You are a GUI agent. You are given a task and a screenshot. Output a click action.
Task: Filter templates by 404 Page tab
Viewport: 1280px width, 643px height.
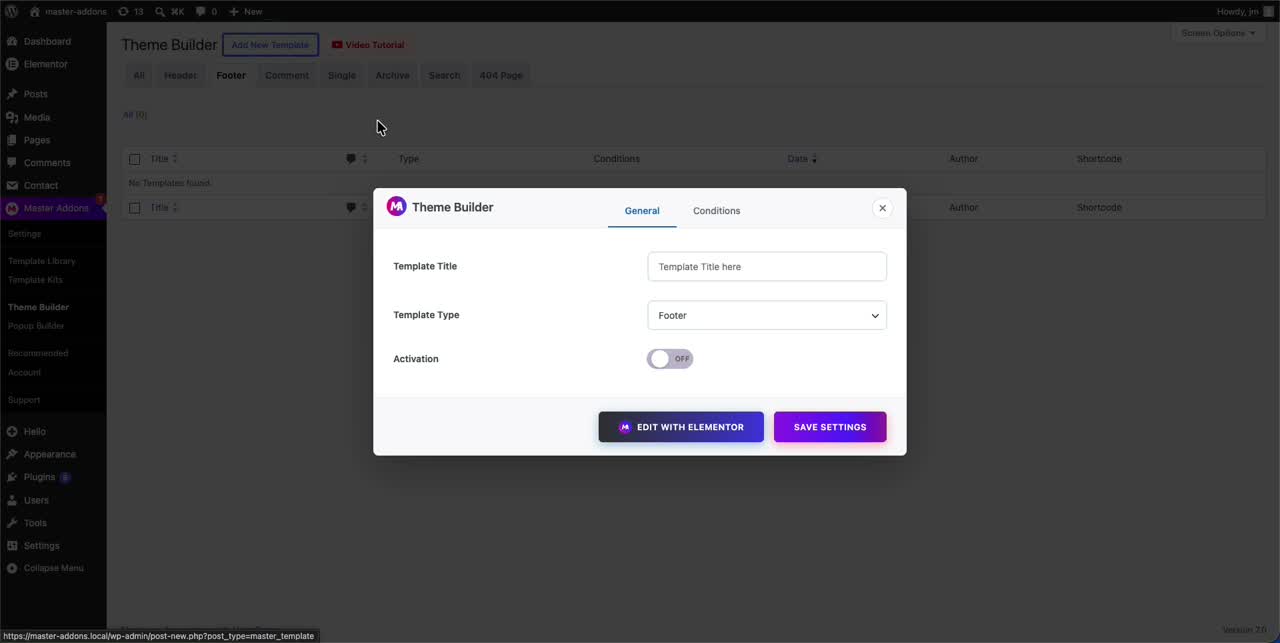coord(501,75)
